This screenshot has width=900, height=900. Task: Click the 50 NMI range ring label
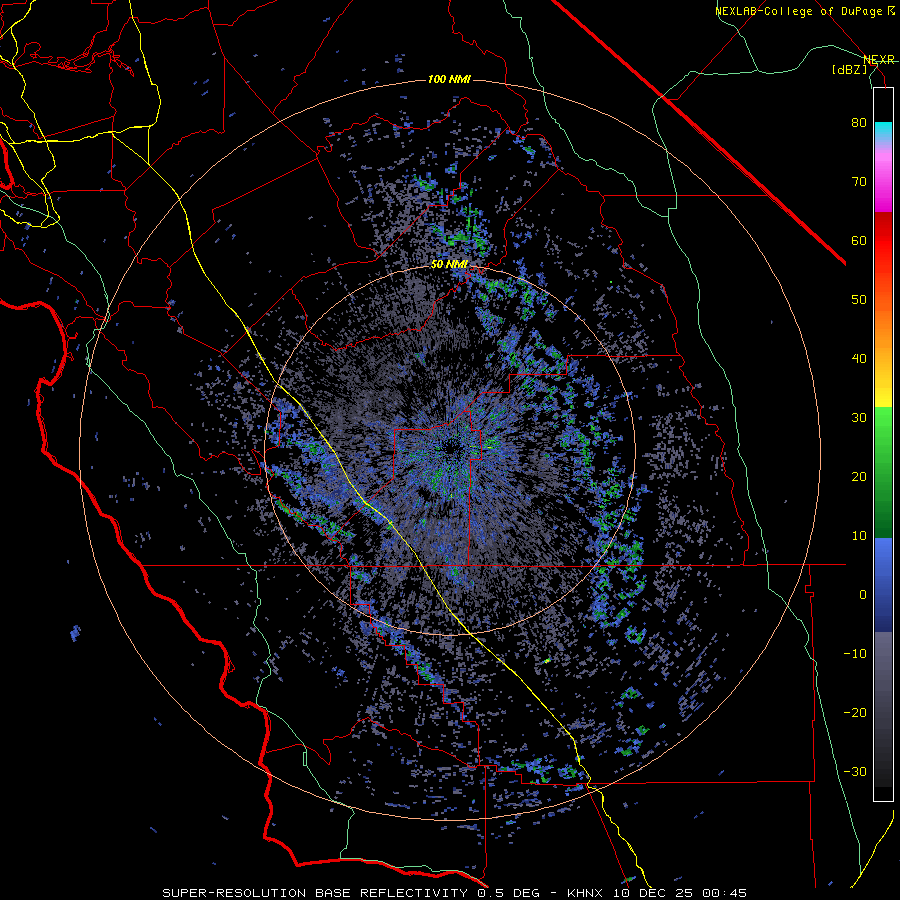click(x=449, y=265)
